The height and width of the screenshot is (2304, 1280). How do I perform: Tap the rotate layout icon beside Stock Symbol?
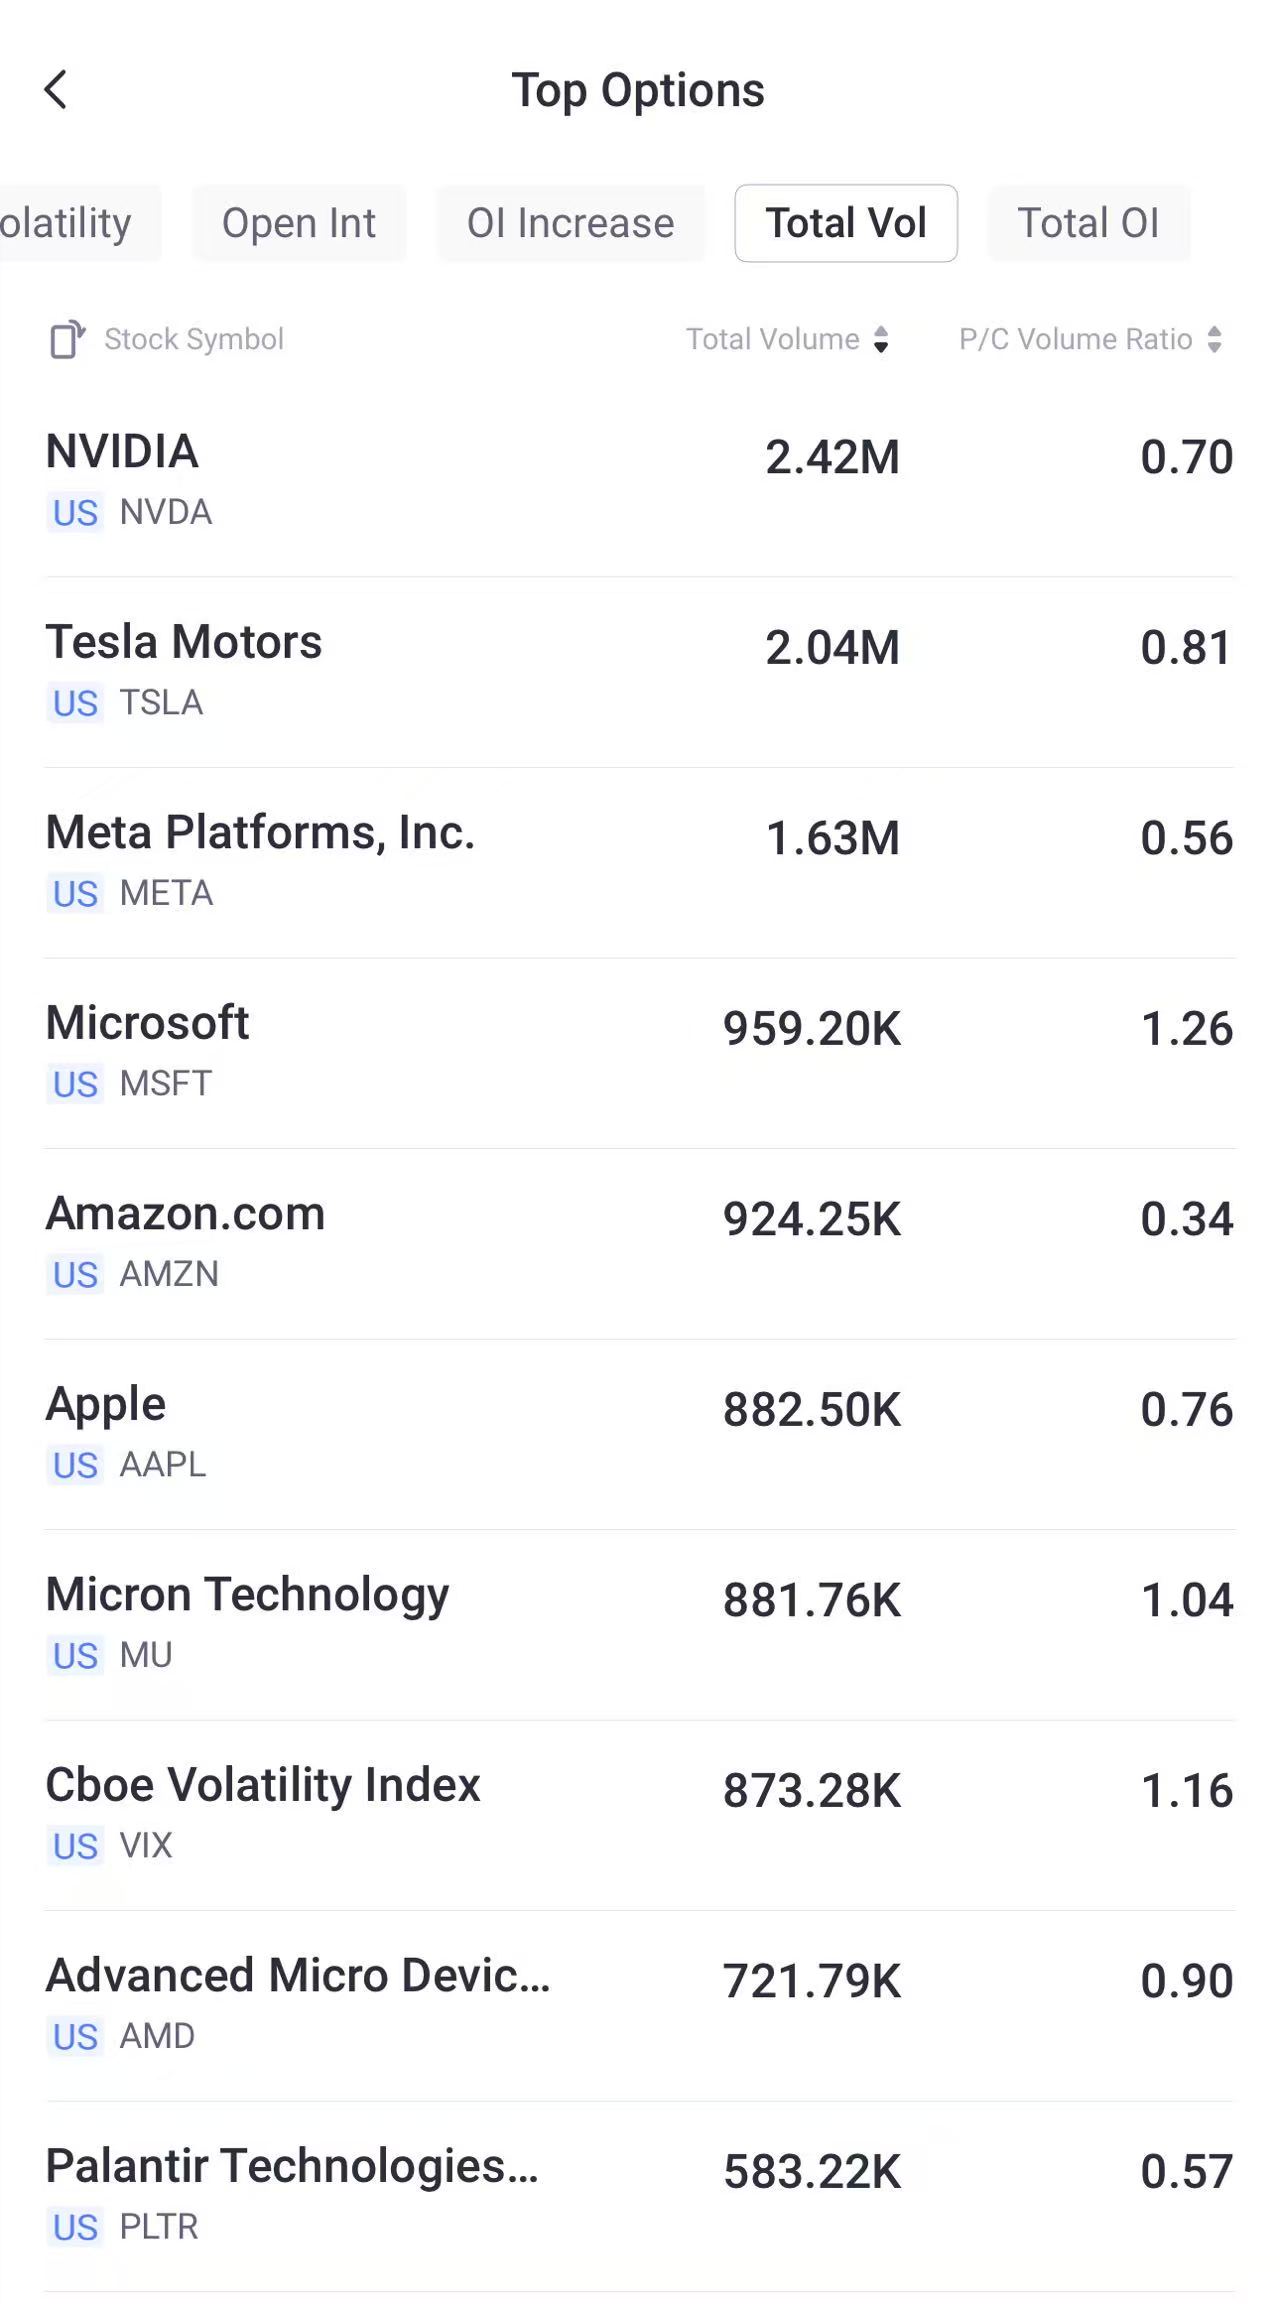[x=67, y=339]
